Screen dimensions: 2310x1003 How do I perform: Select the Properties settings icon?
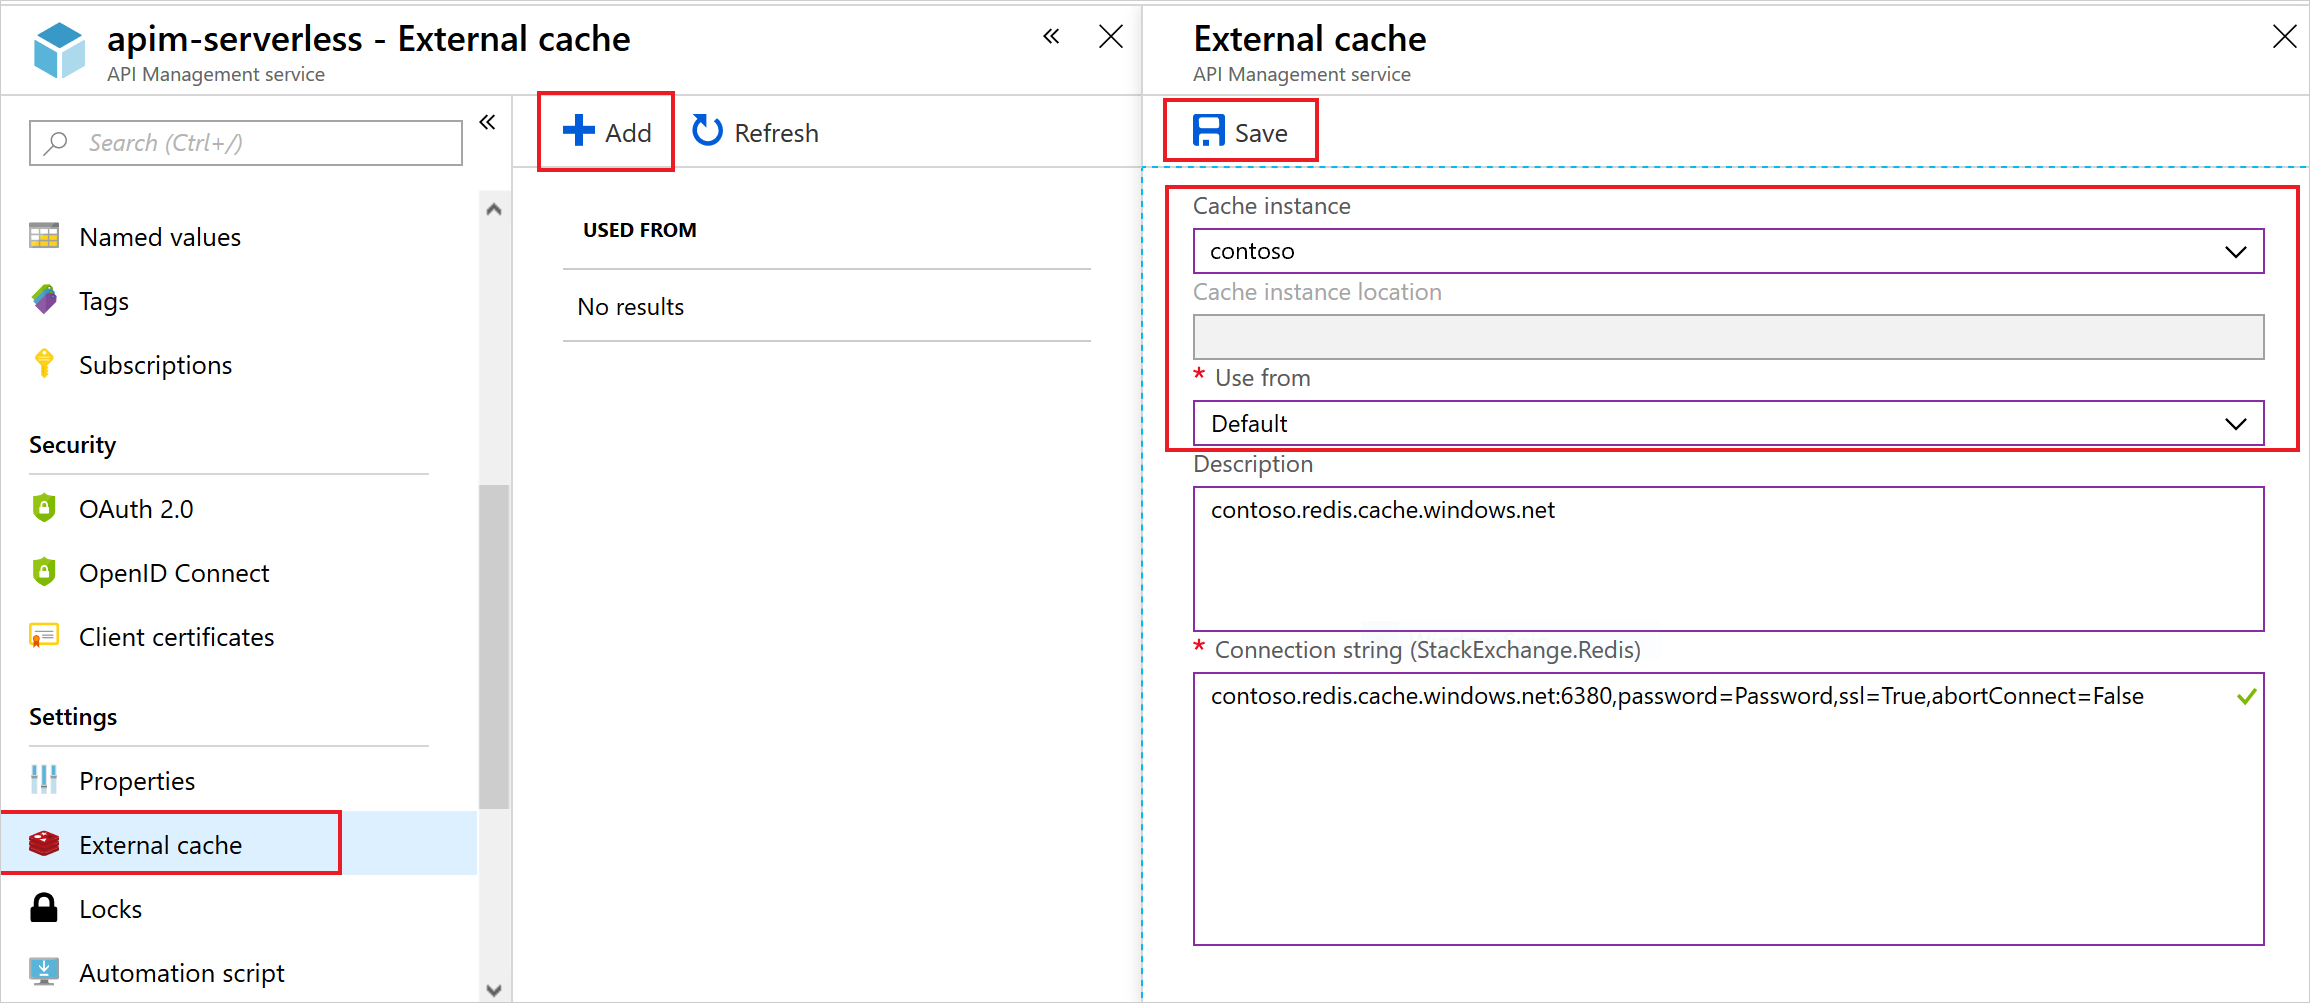pos(44,780)
